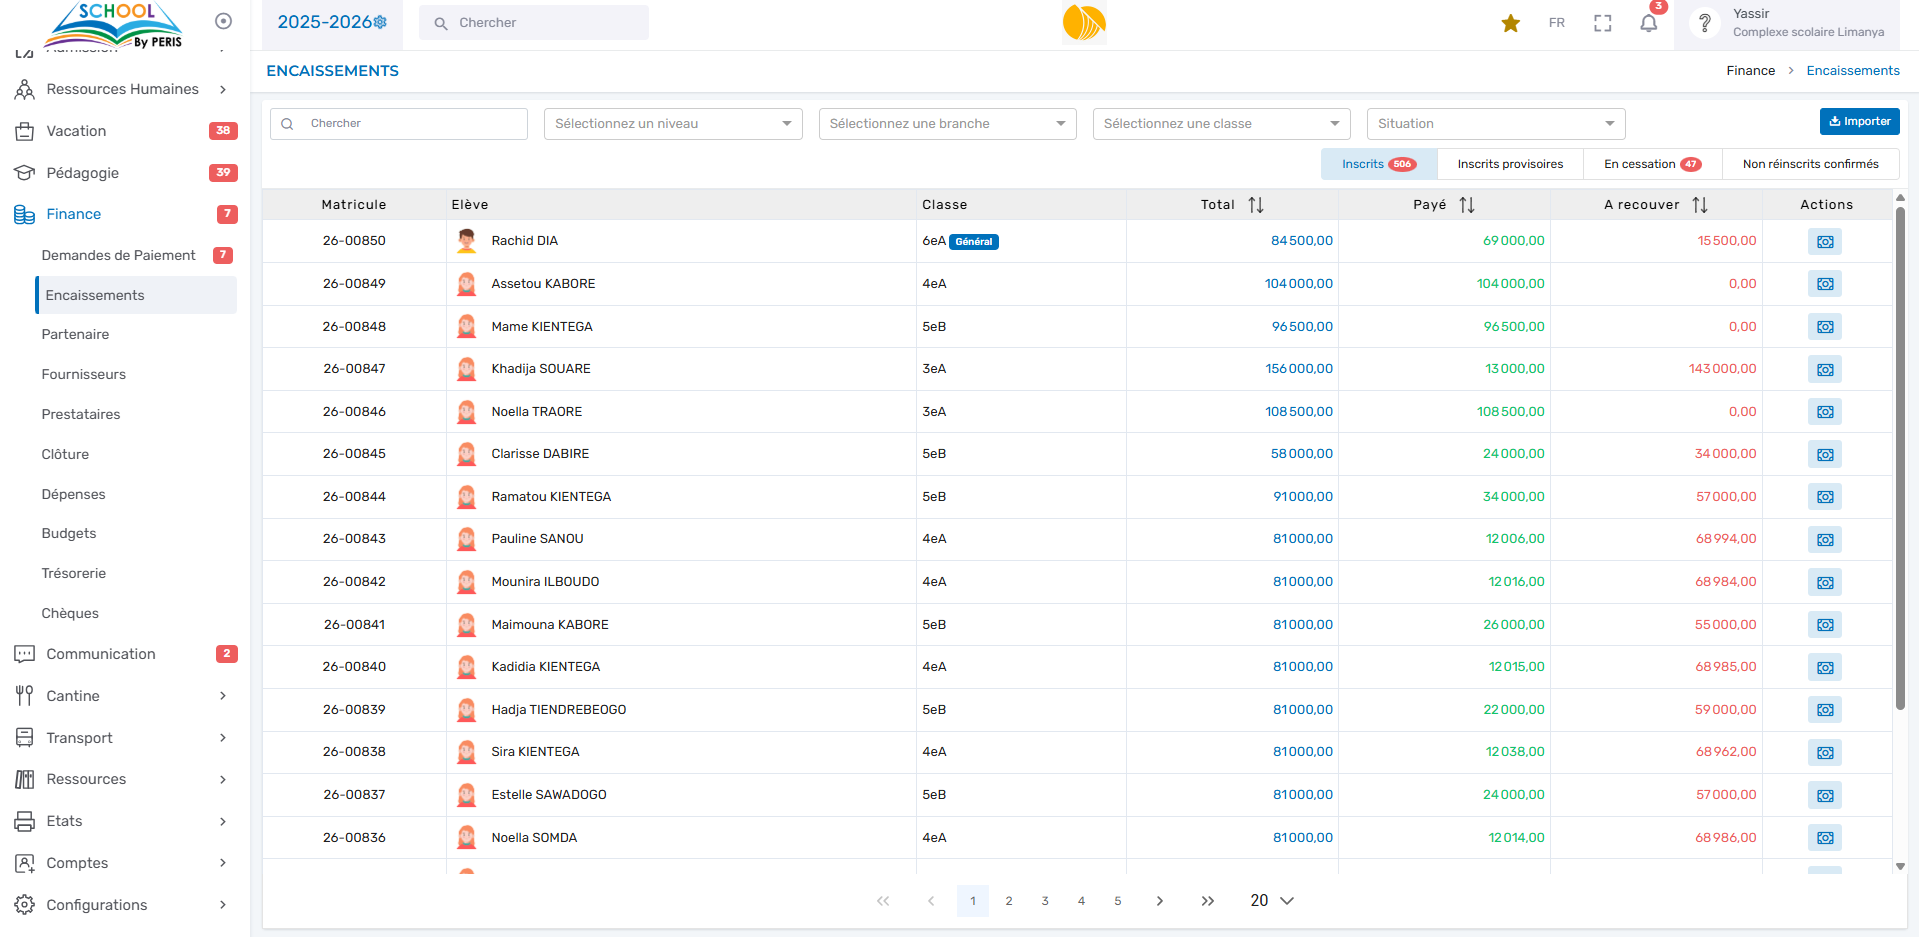This screenshot has height=937, width=1919.
Task: Click the Importer button
Action: pyautogui.click(x=1859, y=121)
